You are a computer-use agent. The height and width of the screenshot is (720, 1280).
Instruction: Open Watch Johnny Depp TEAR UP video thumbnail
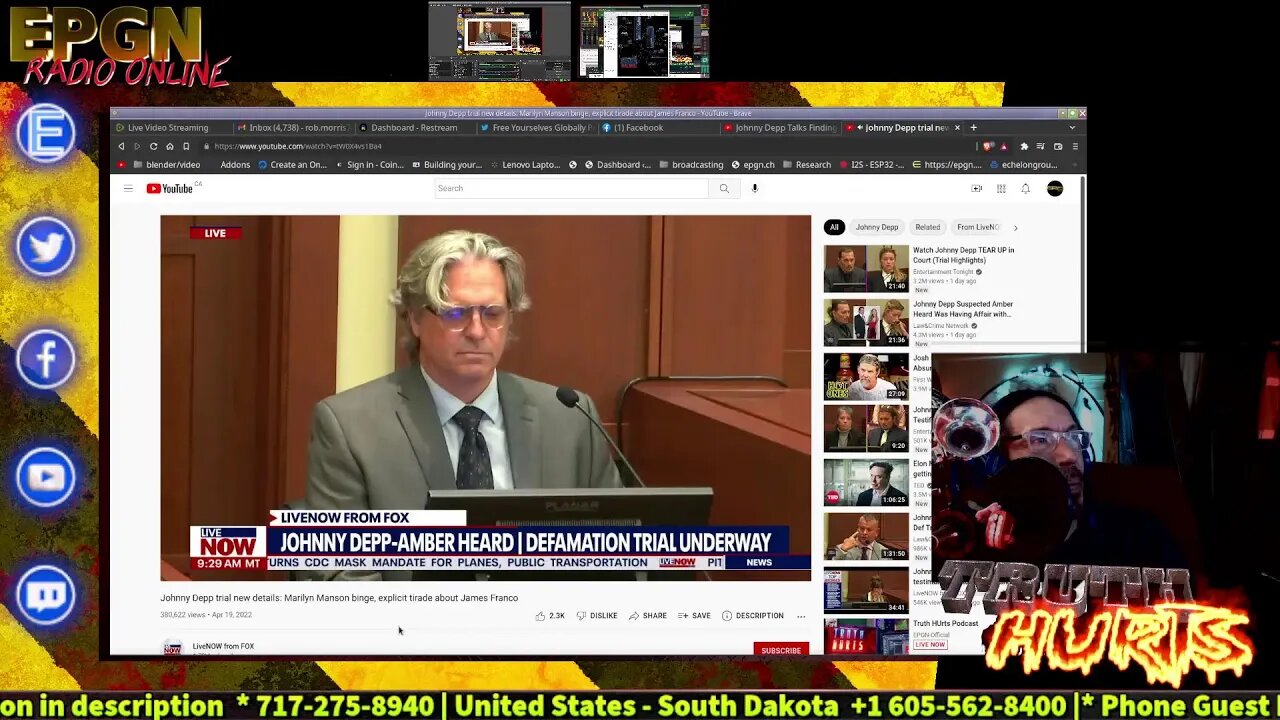[866, 269]
